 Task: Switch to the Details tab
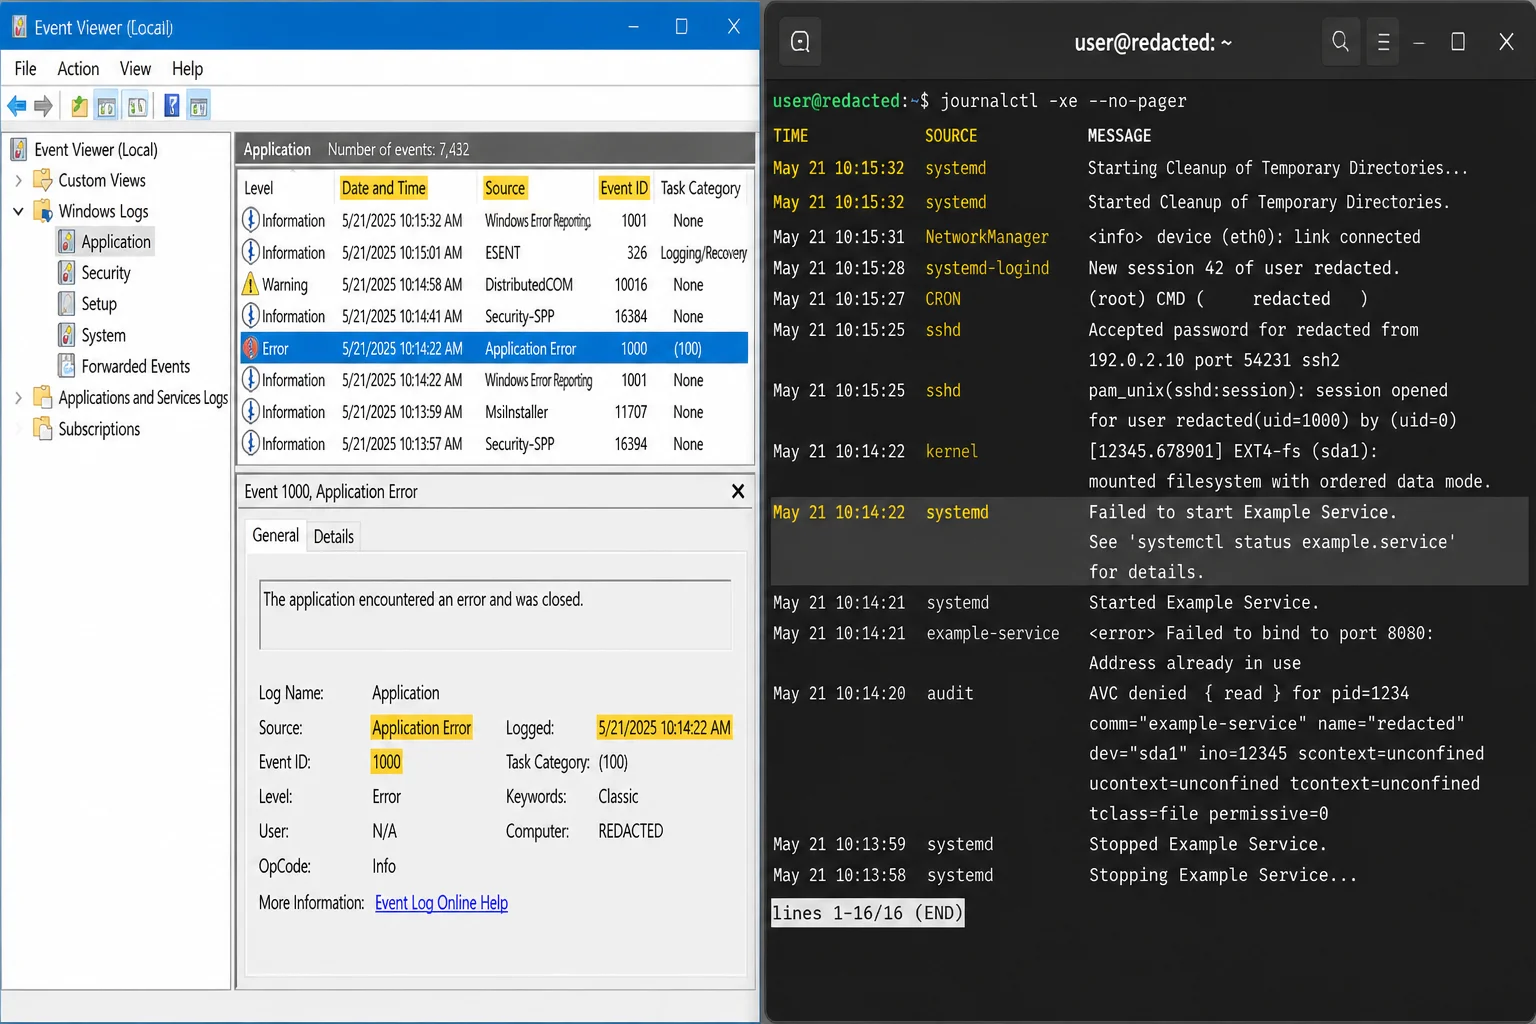pyautogui.click(x=333, y=536)
